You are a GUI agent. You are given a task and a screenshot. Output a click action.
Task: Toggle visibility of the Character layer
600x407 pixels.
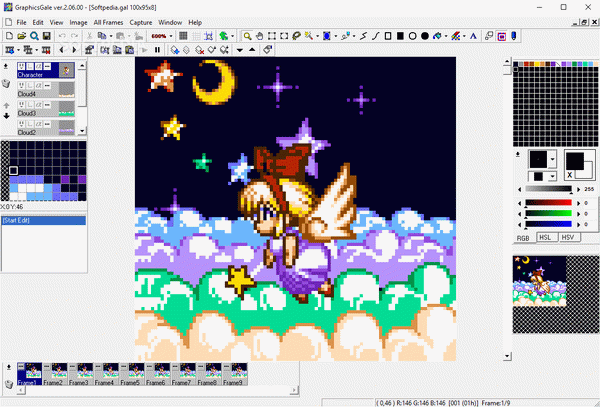coord(22,65)
